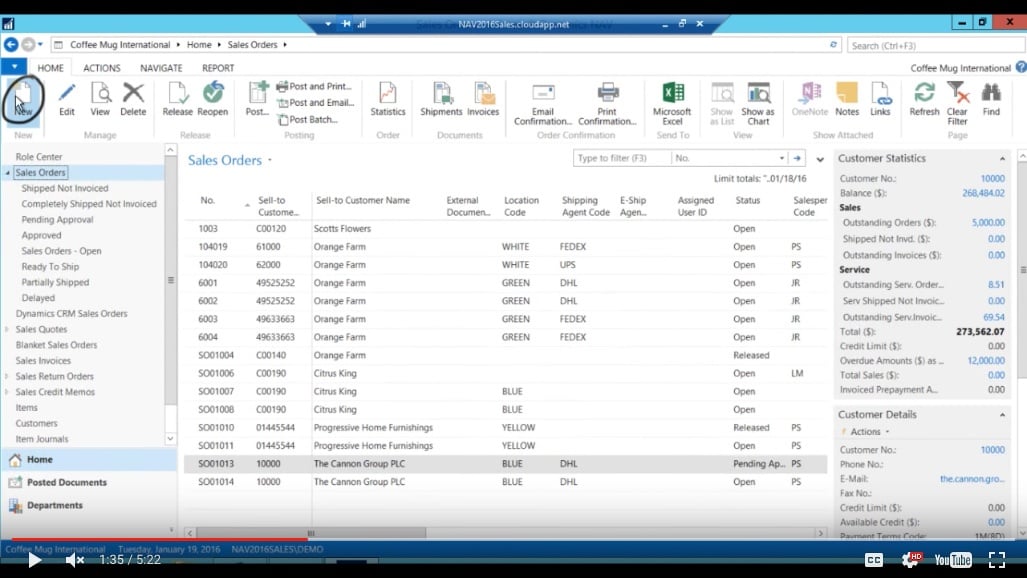1027x578 pixels.
Task: Click the Search (Ctrl+F3) box
Action: [x=936, y=45]
